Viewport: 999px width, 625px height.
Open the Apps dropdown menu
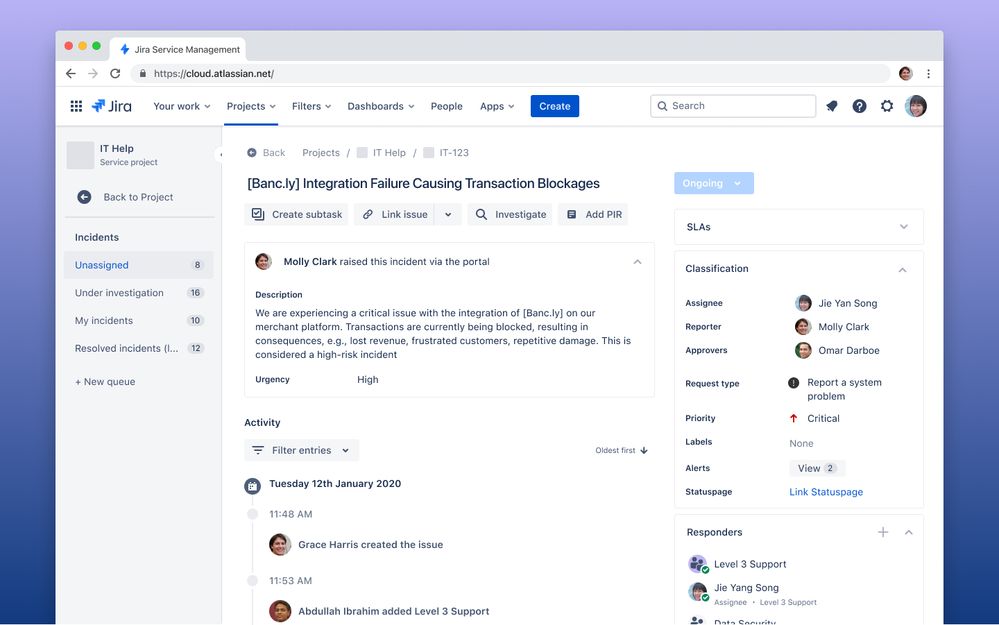tap(497, 106)
